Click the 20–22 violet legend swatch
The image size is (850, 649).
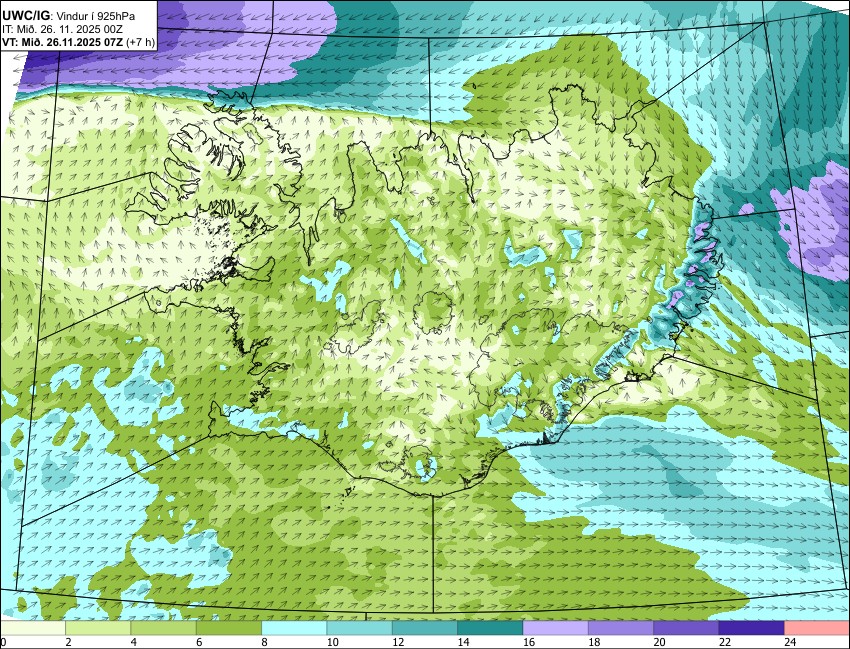(686, 628)
